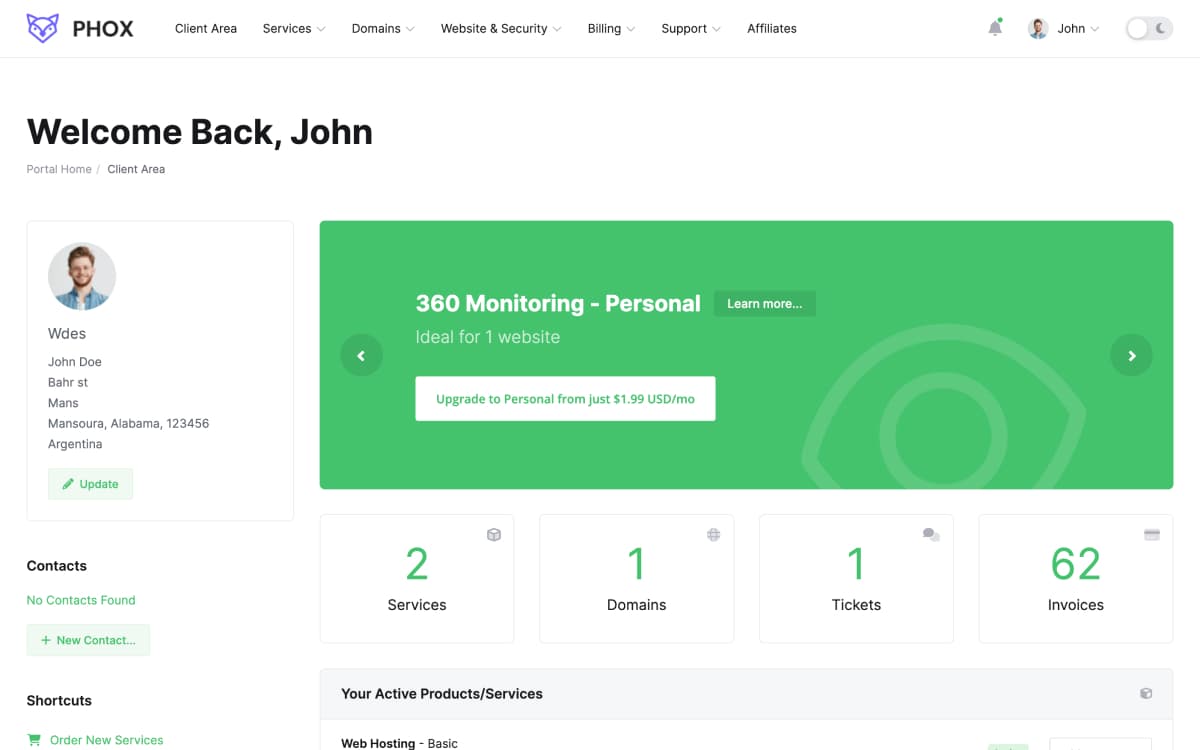
Task: Click John's small avatar in header
Action: pyautogui.click(x=1038, y=29)
